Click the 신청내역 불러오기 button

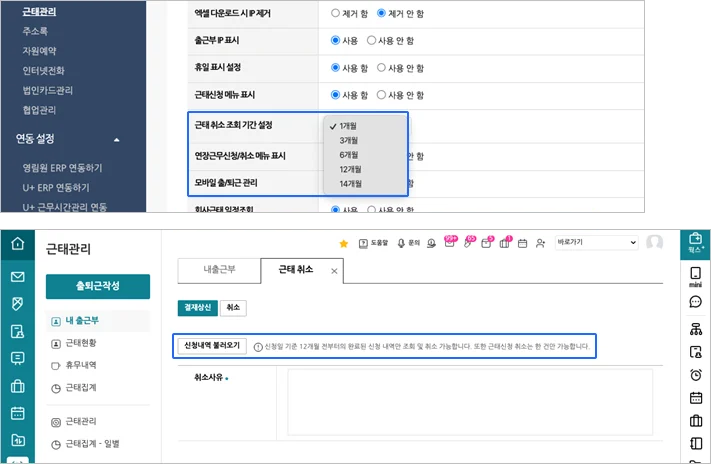210,346
